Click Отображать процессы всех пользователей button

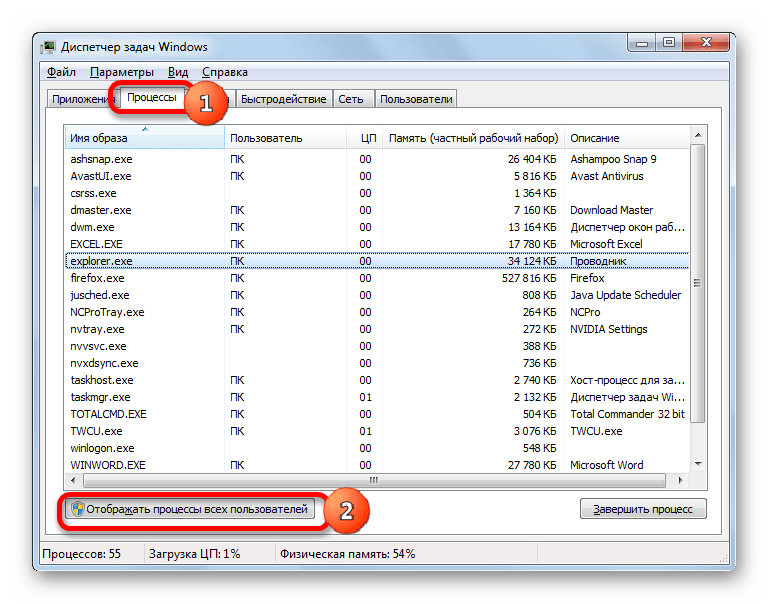pyautogui.click(x=189, y=509)
